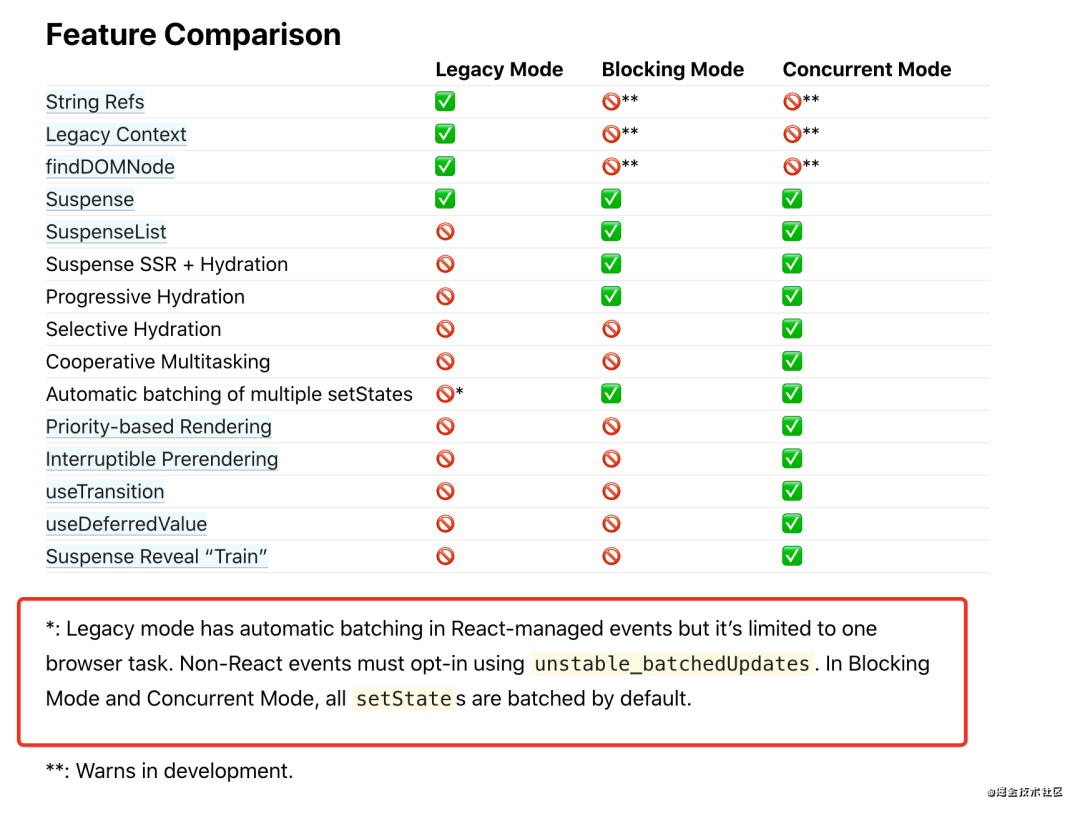The width and height of the screenshot is (1080, 813).
Task: Click Suspense Blocking Mode checkmark
Action: tap(611, 198)
